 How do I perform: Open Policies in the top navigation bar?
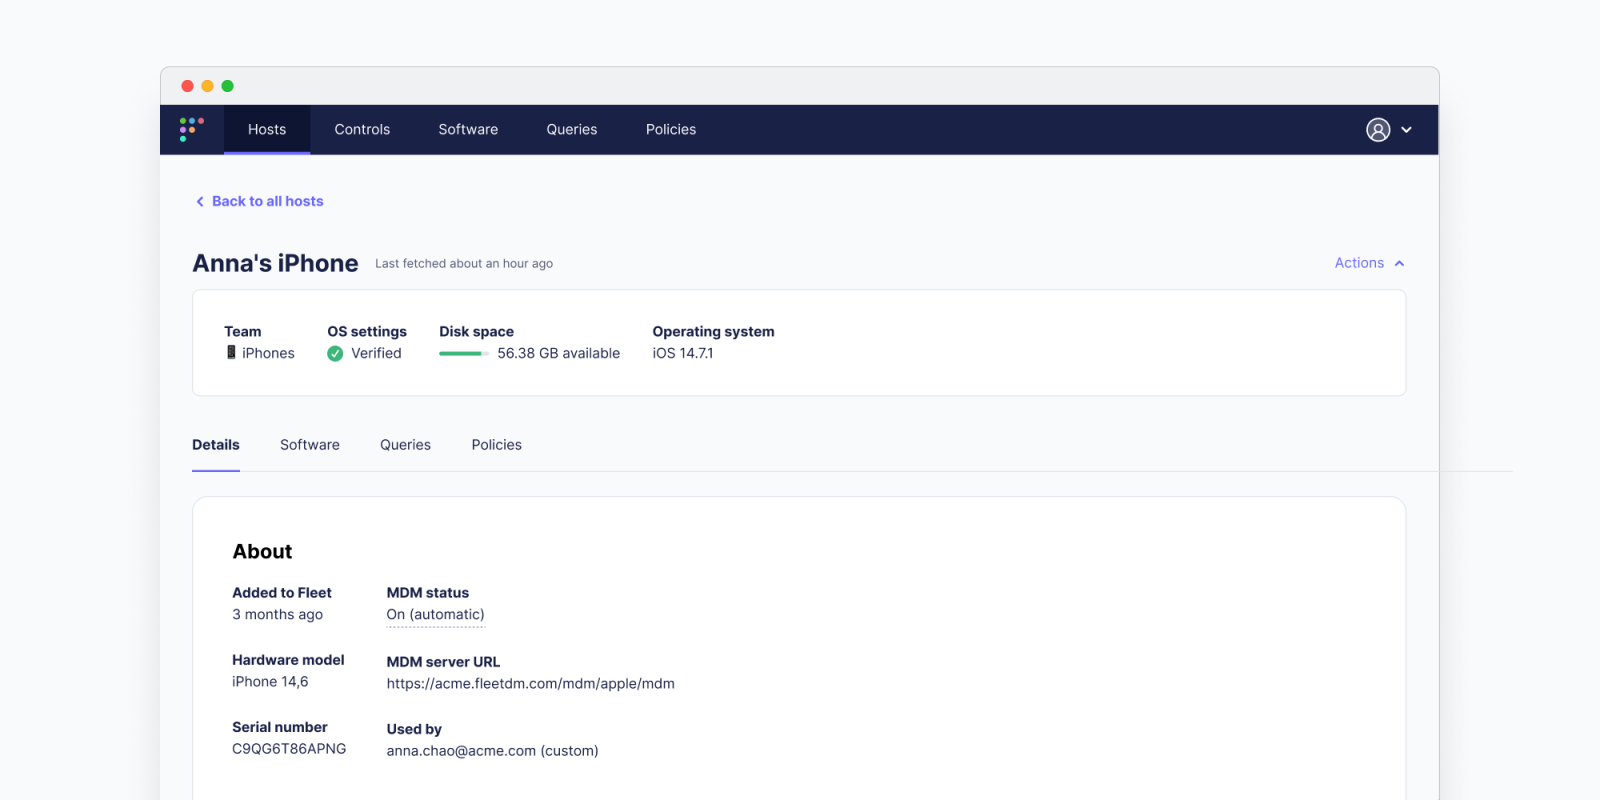[x=670, y=130]
